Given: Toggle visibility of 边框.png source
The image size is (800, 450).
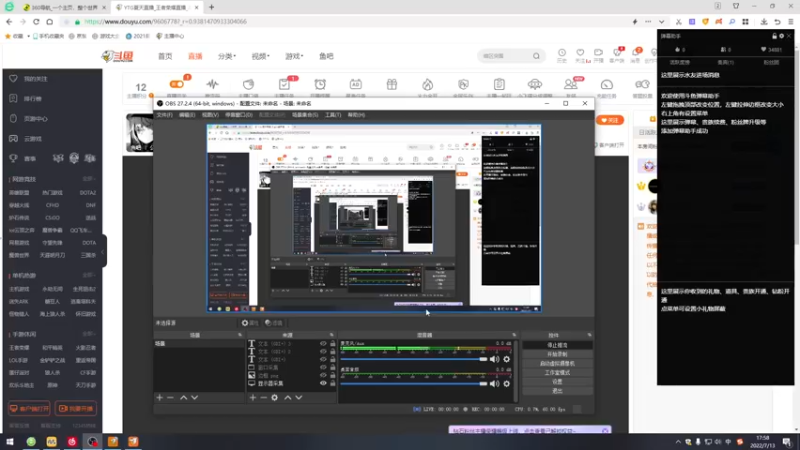Looking at the screenshot, I should pos(323,376).
